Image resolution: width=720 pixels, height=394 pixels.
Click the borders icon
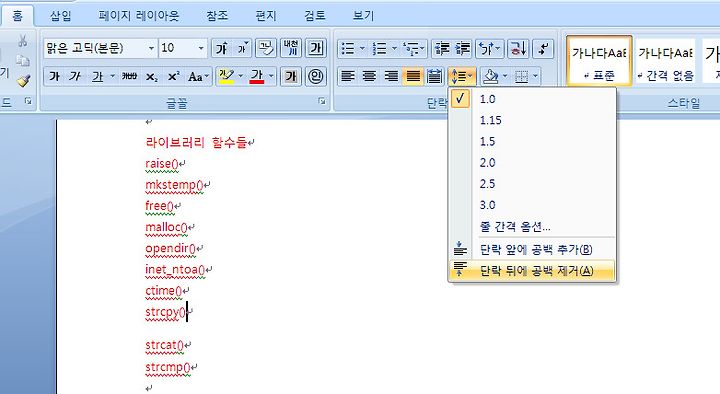click(522, 76)
